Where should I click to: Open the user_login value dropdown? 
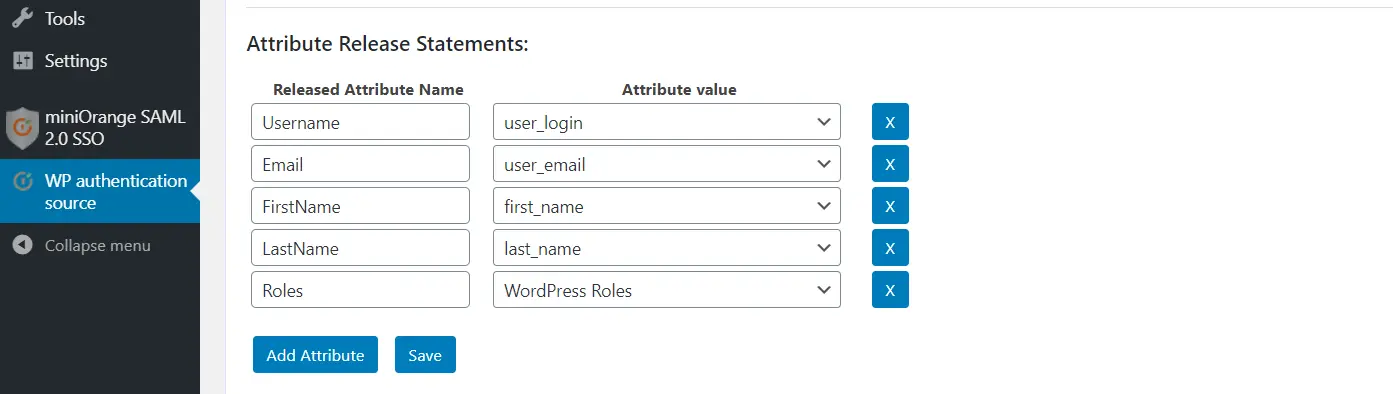point(667,122)
